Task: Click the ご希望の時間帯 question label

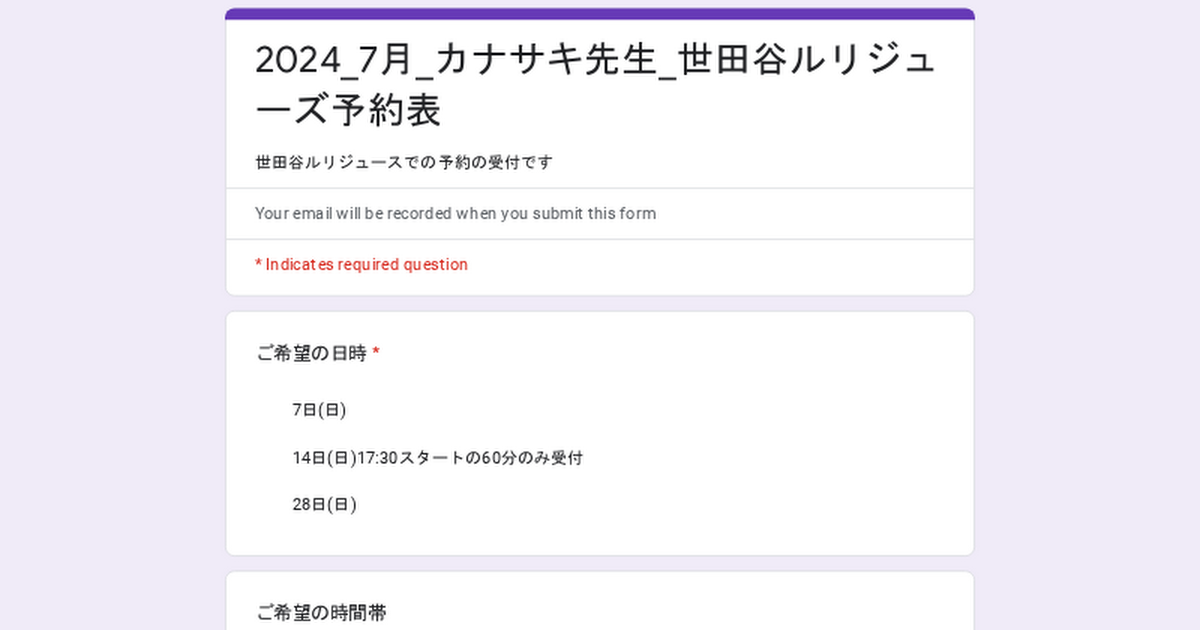Action: click(321, 613)
